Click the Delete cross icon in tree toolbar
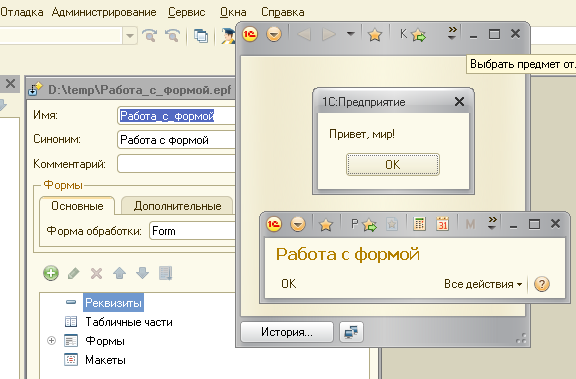This screenshot has width=576, height=379. (x=97, y=273)
